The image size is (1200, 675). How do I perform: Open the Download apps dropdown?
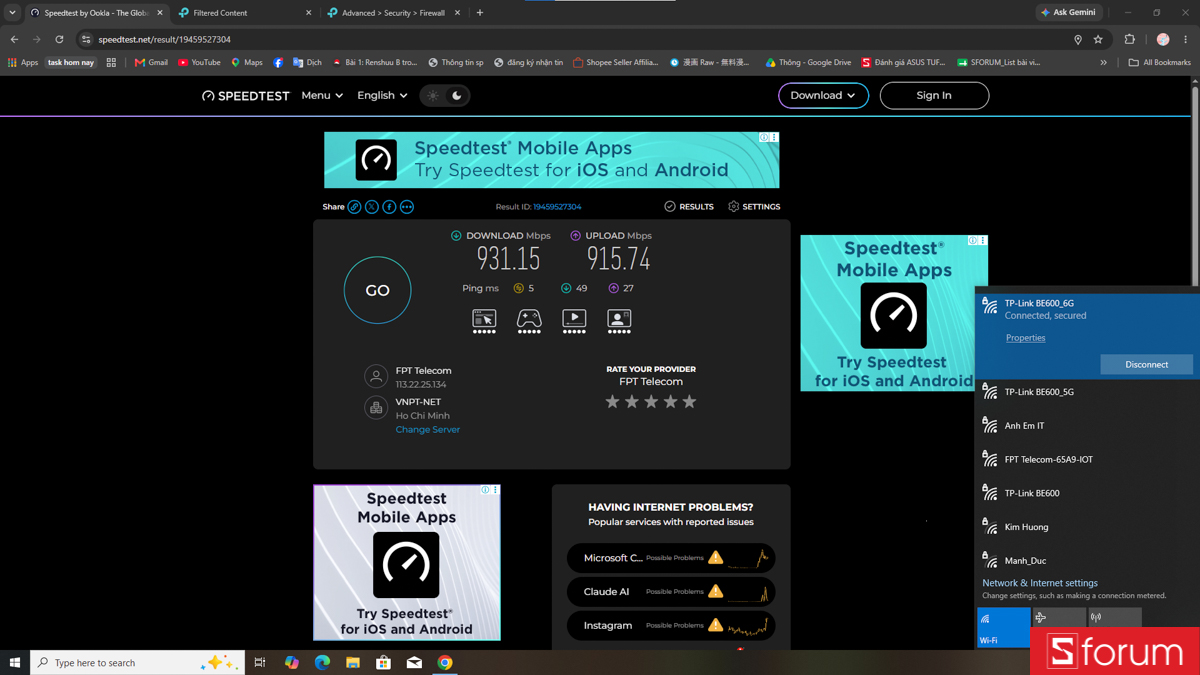click(823, 96)
